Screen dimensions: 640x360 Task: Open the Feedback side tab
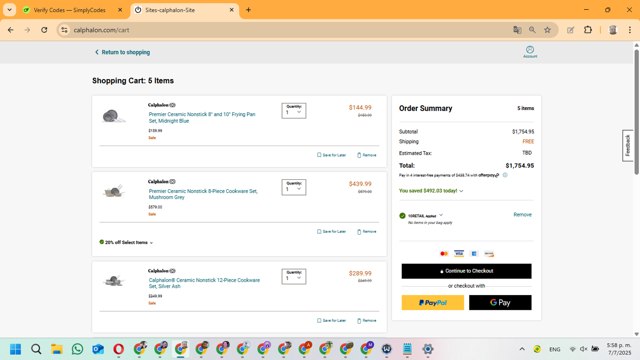[627, 145]
